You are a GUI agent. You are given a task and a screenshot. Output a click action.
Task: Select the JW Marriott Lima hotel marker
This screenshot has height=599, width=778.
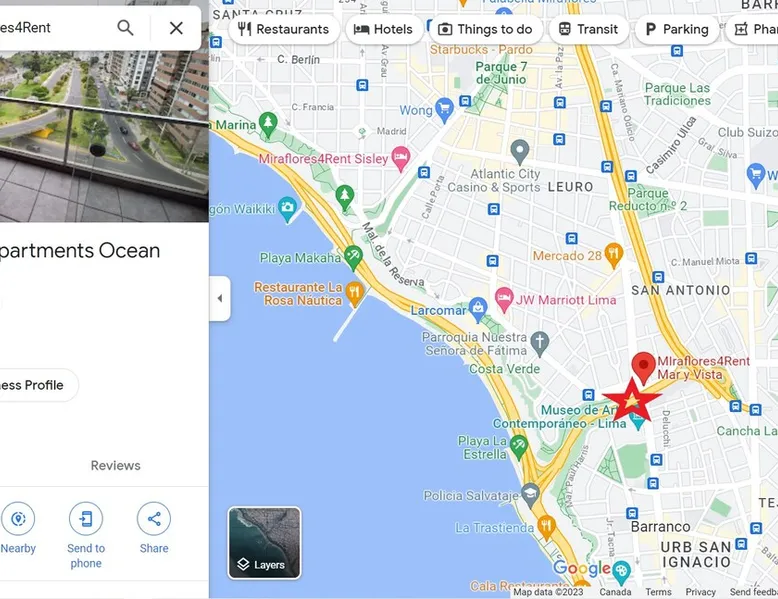pyautogui.click(x=504, y=300)
